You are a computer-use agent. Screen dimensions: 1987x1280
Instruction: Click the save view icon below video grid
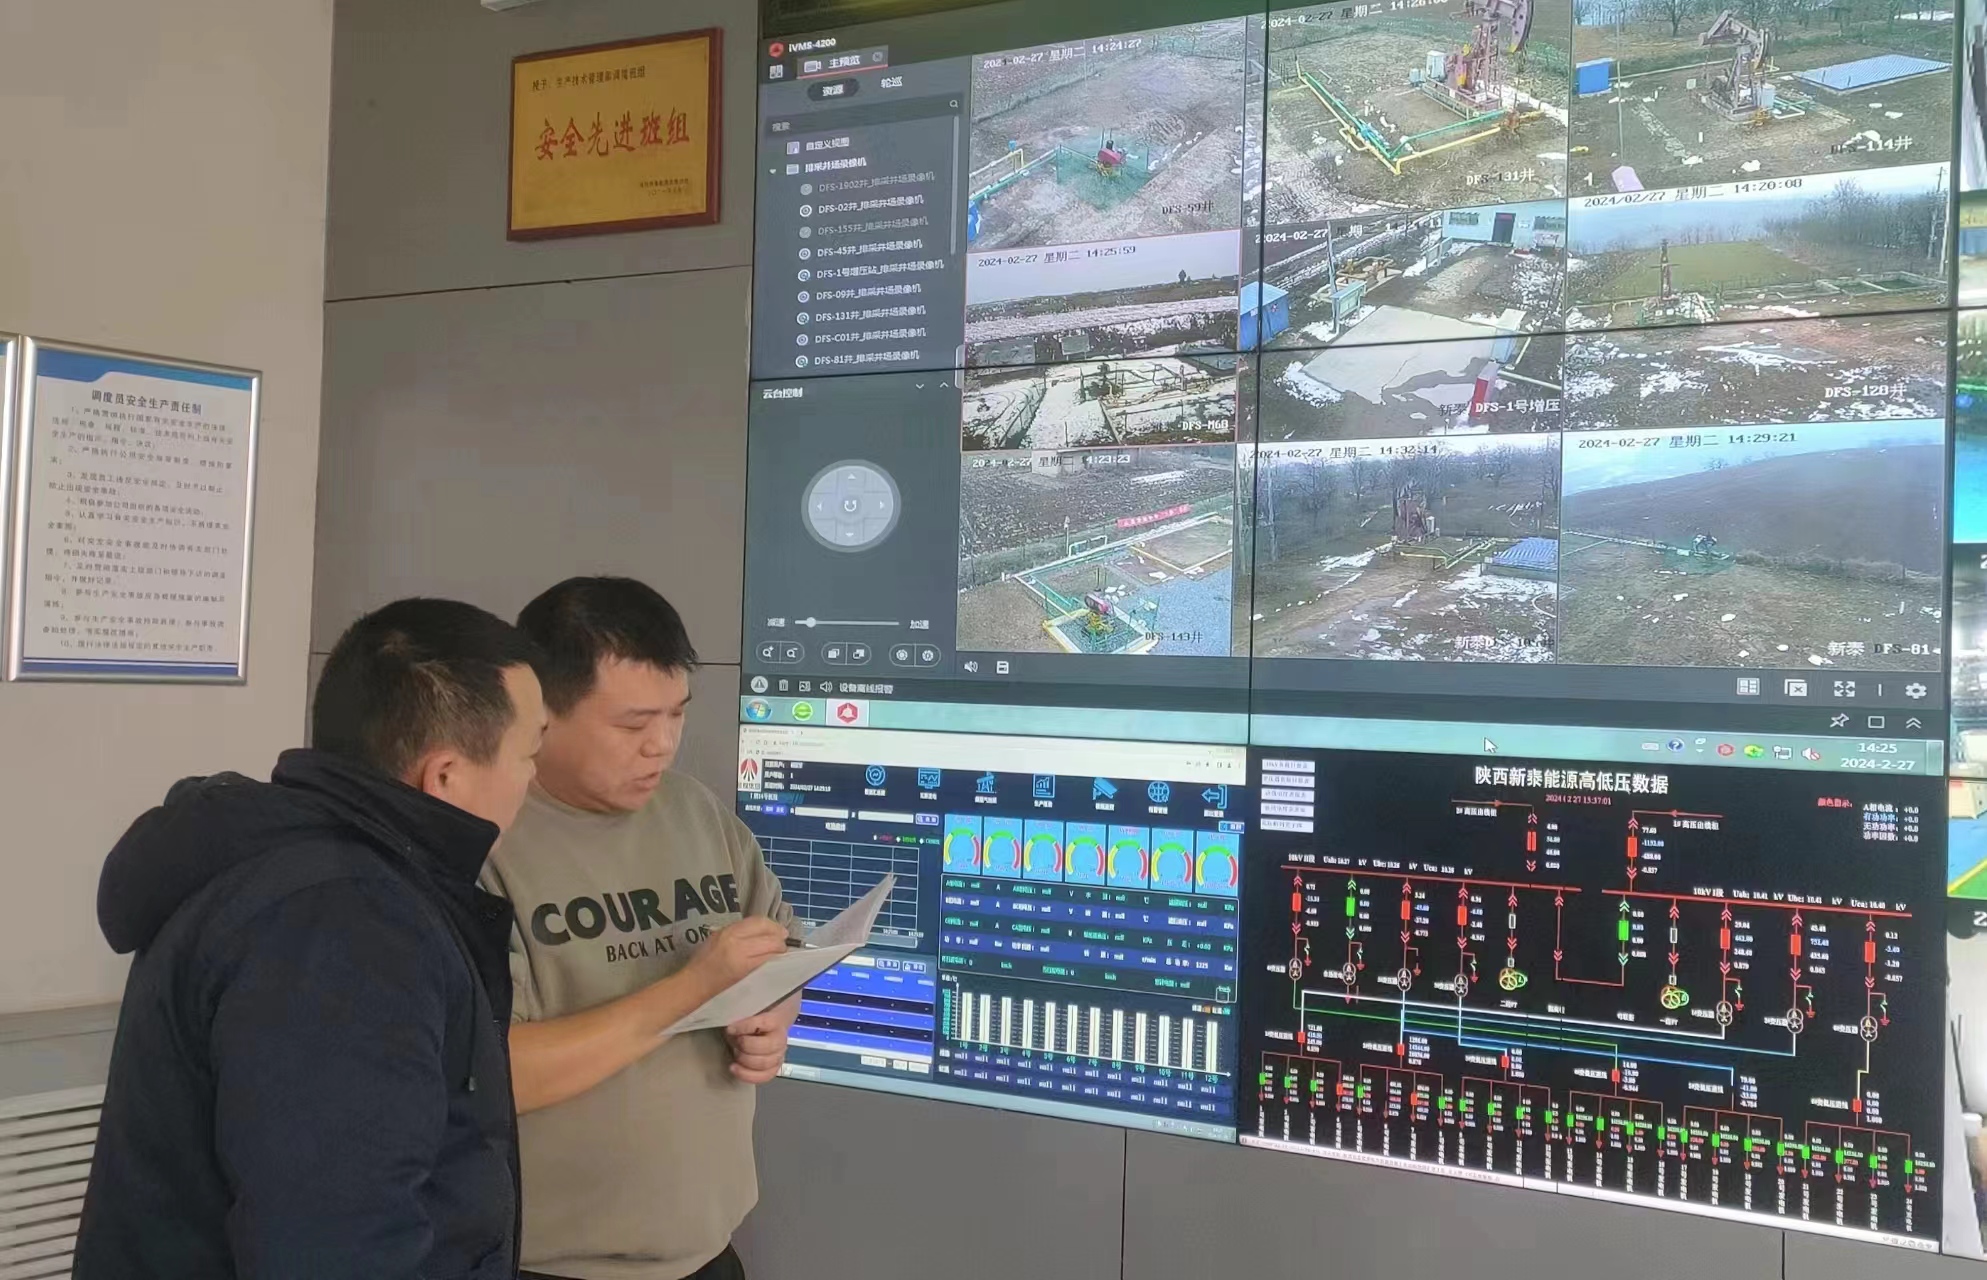pyautogui.click(x=1002, y=667)
